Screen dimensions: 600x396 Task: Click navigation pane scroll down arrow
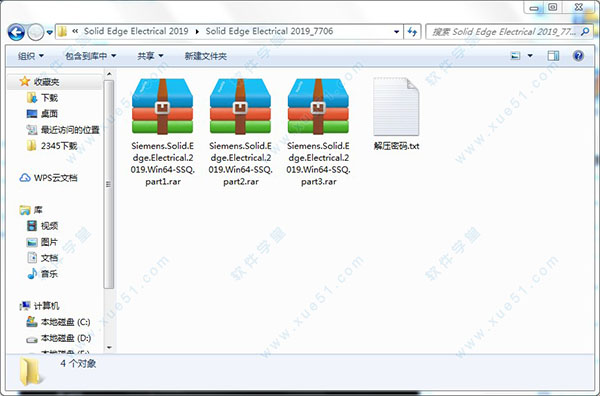click(x=109, y=347)
